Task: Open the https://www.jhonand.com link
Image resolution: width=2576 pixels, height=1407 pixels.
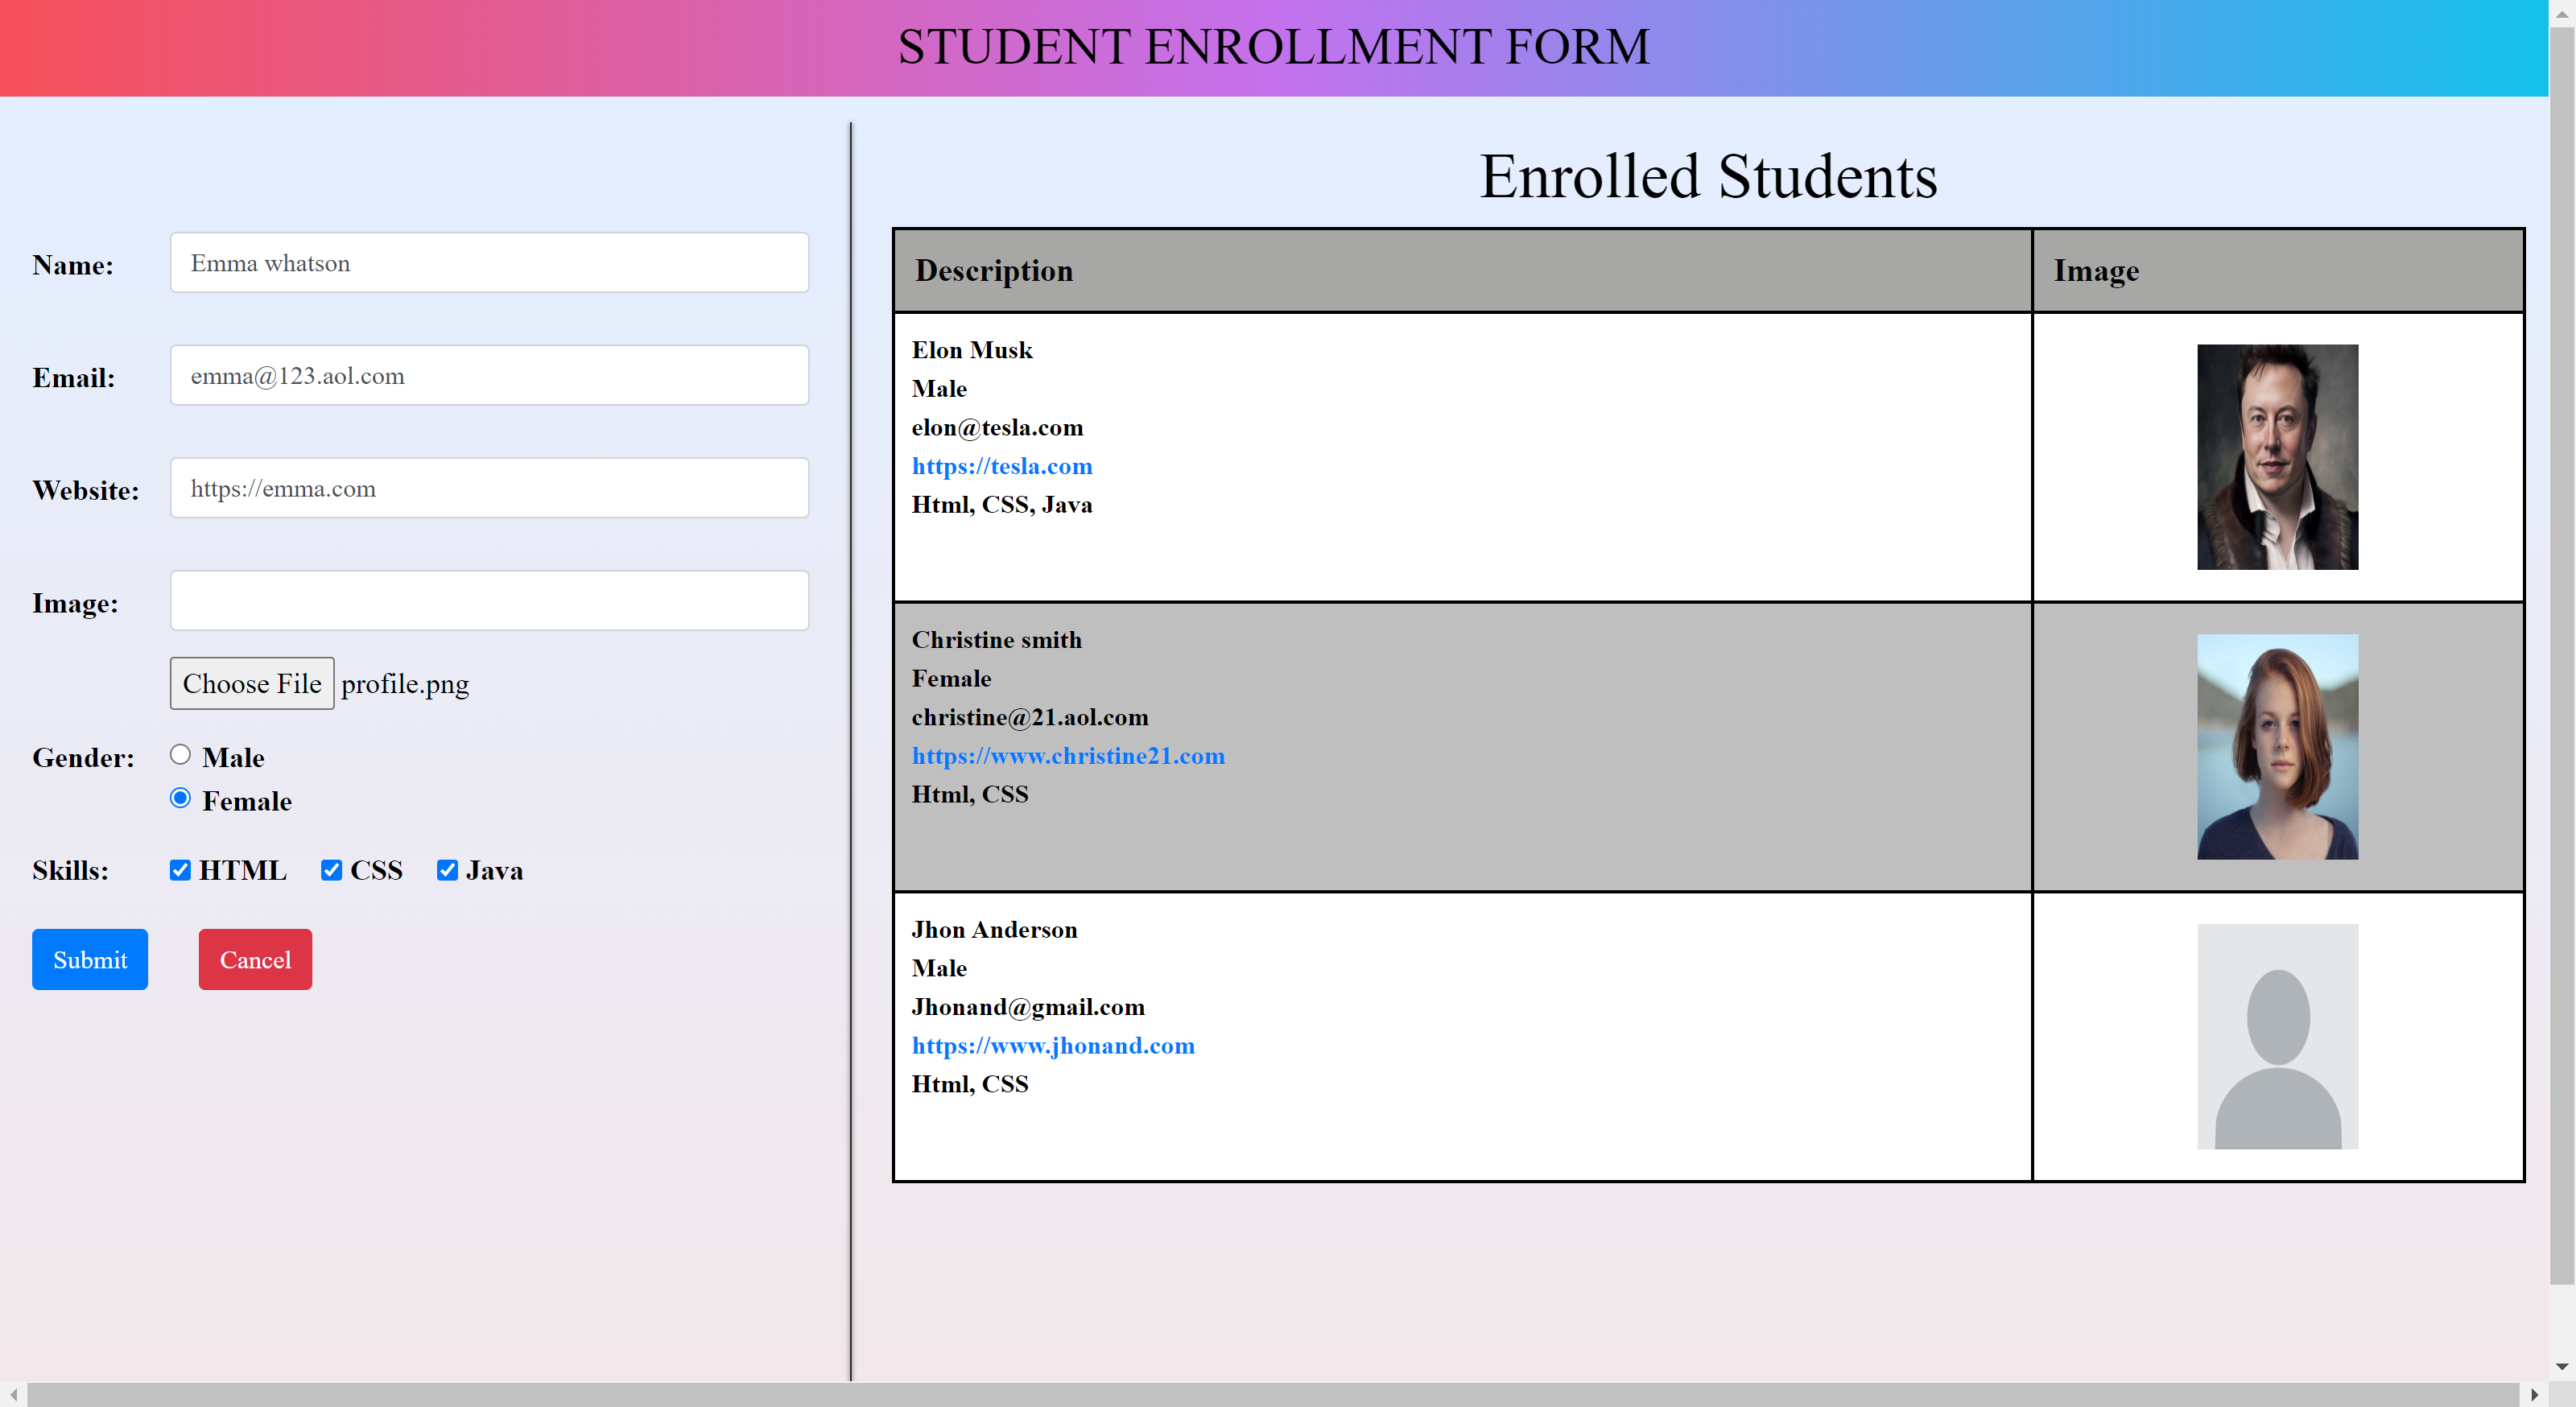Action: 1053,1046
